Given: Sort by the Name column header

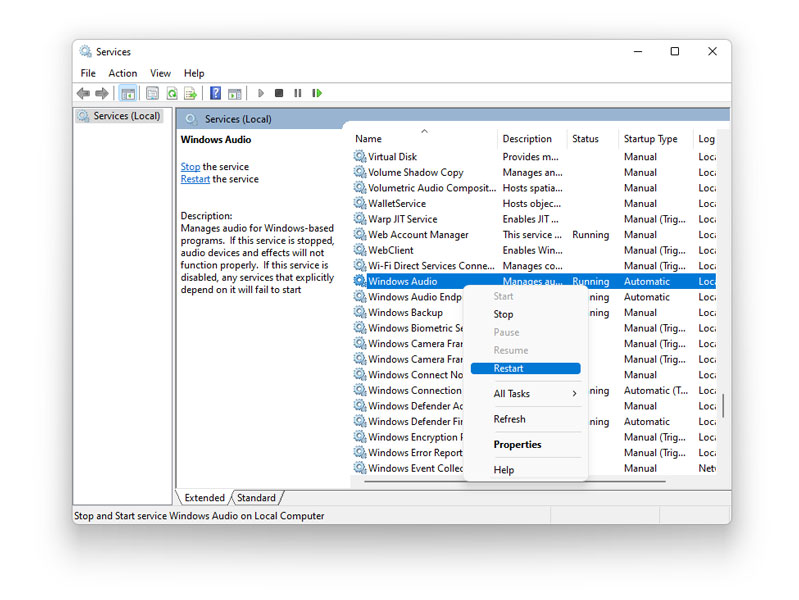Looking at the screenshot, I should [424, 139].
